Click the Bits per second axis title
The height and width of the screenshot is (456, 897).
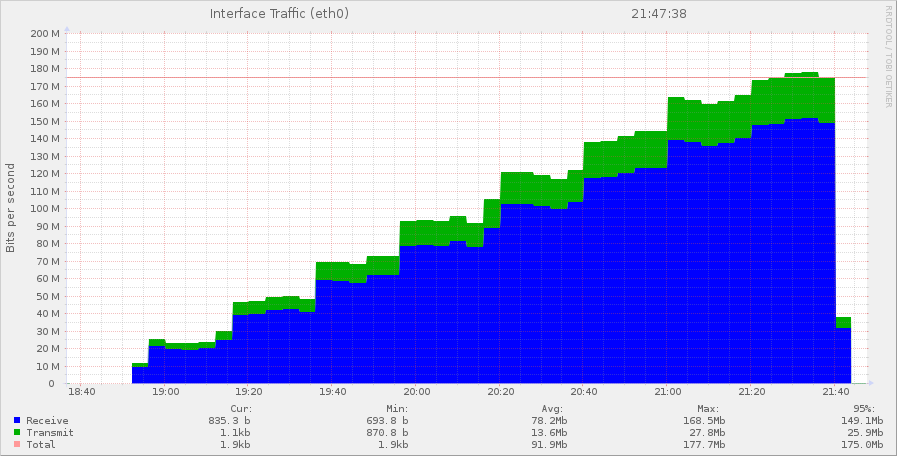10,208
